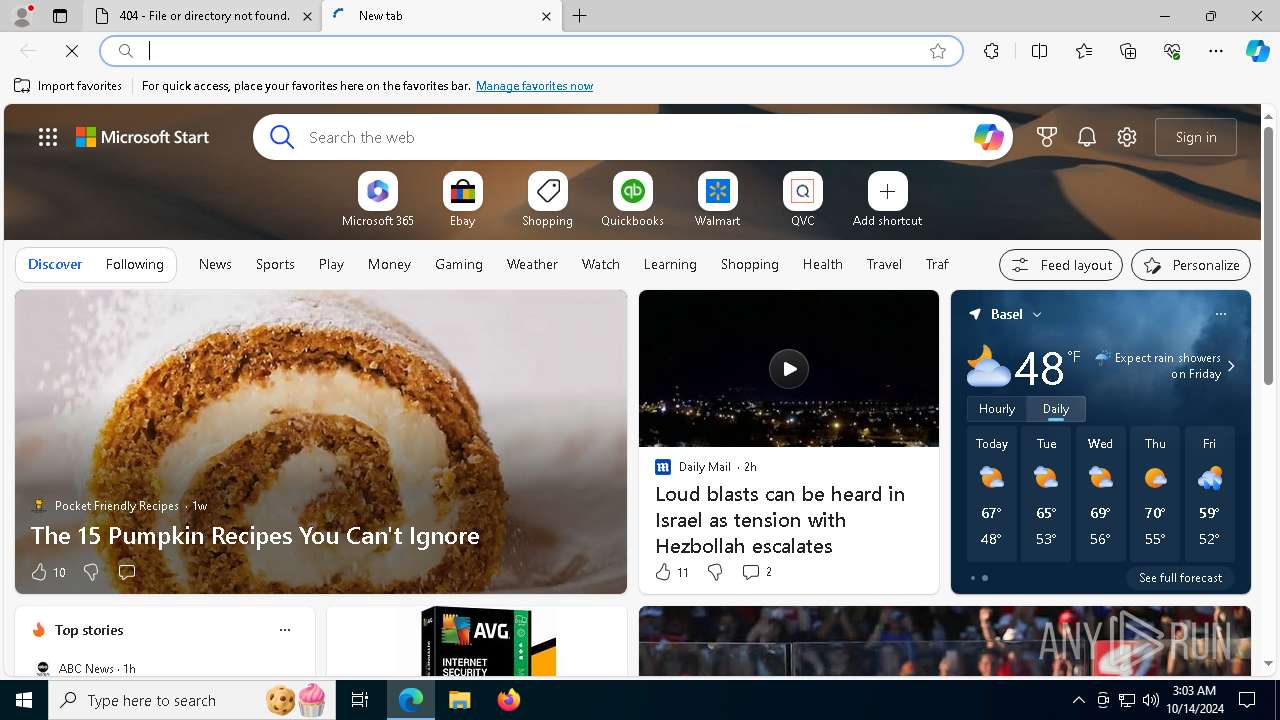Open comments on Israel blasts article
Viewport: 1280px width, 720px height.
756,572
